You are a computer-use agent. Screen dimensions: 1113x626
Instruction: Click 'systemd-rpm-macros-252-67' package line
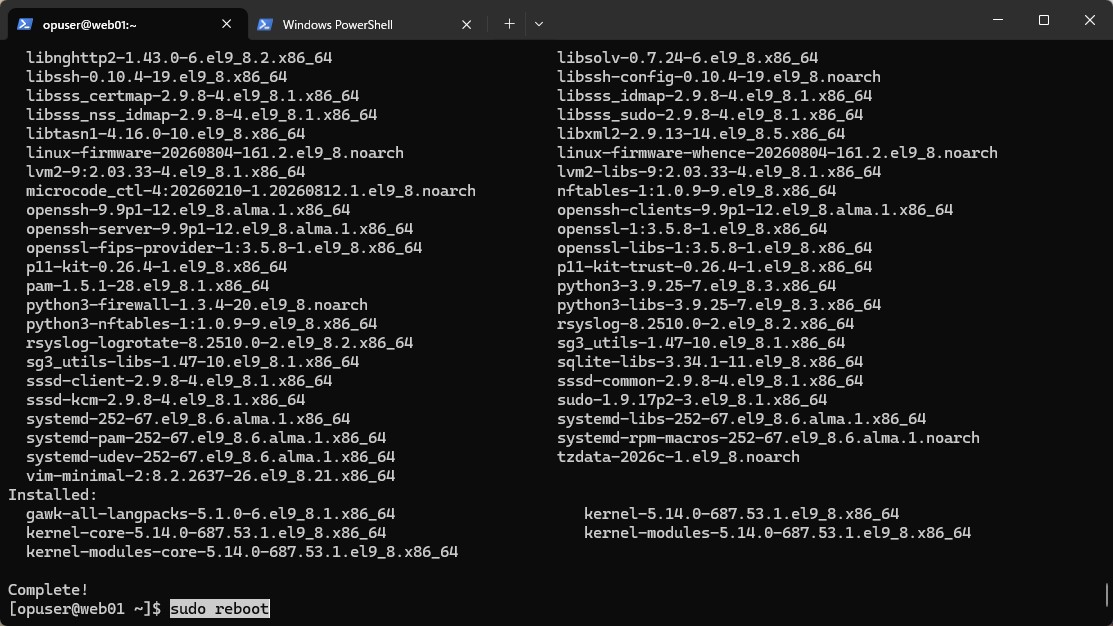point(768,437)
